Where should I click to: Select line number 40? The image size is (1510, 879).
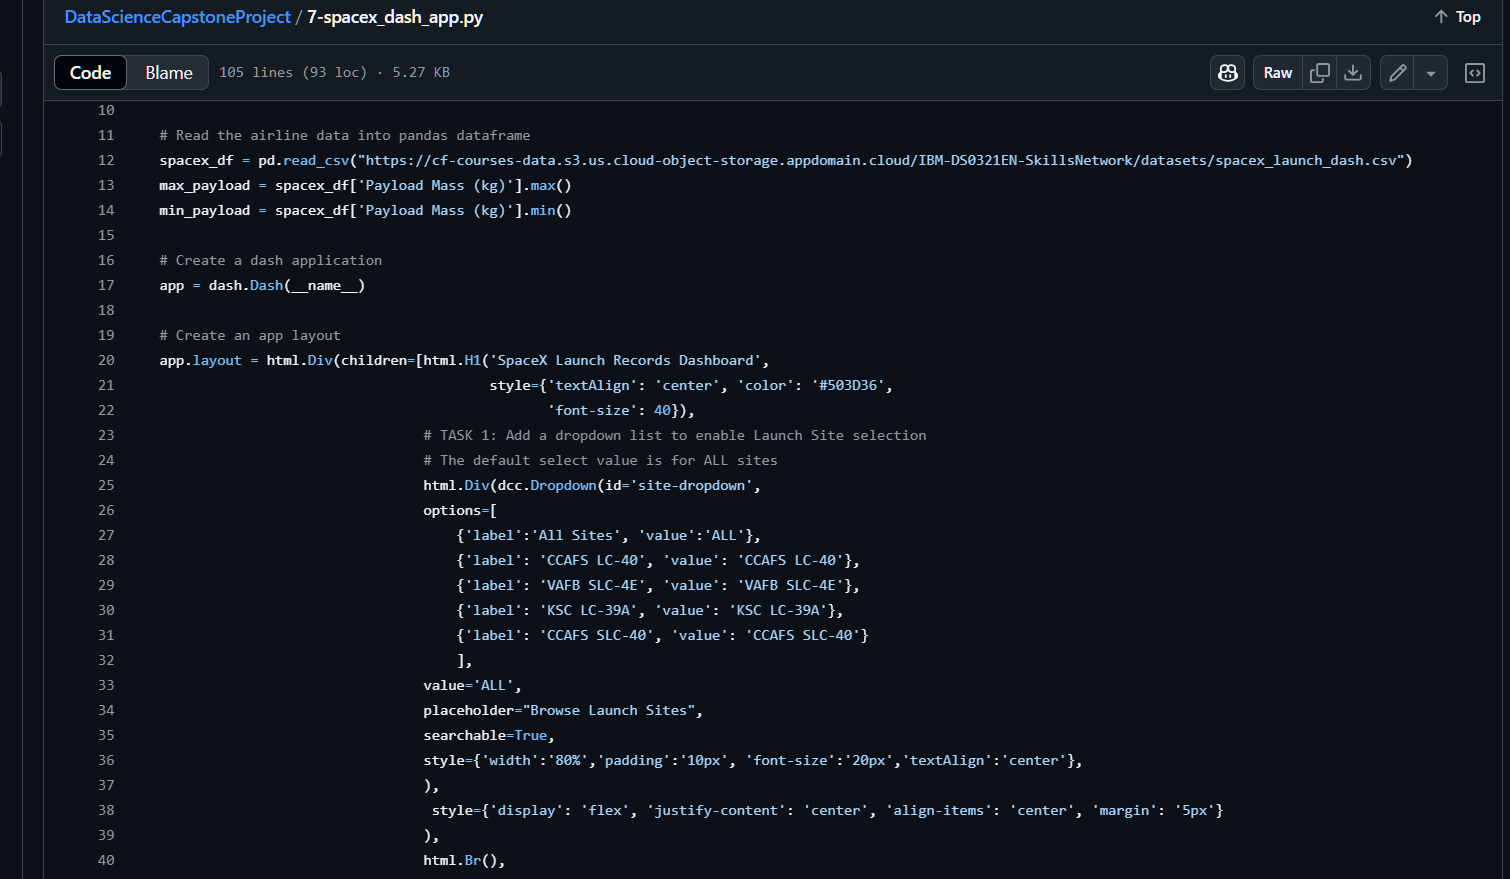[x=106, y=860]
